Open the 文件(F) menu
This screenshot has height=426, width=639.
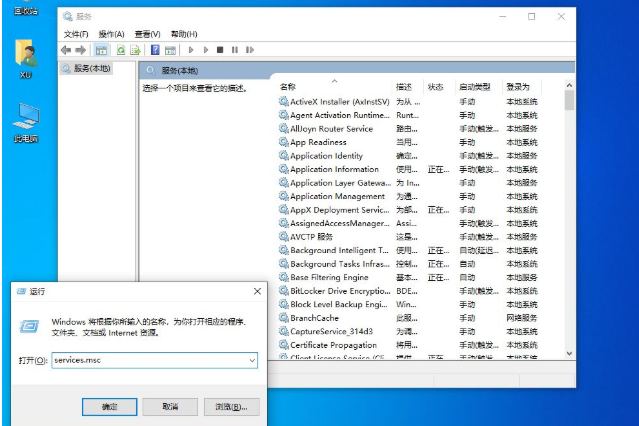click(76, 34)
